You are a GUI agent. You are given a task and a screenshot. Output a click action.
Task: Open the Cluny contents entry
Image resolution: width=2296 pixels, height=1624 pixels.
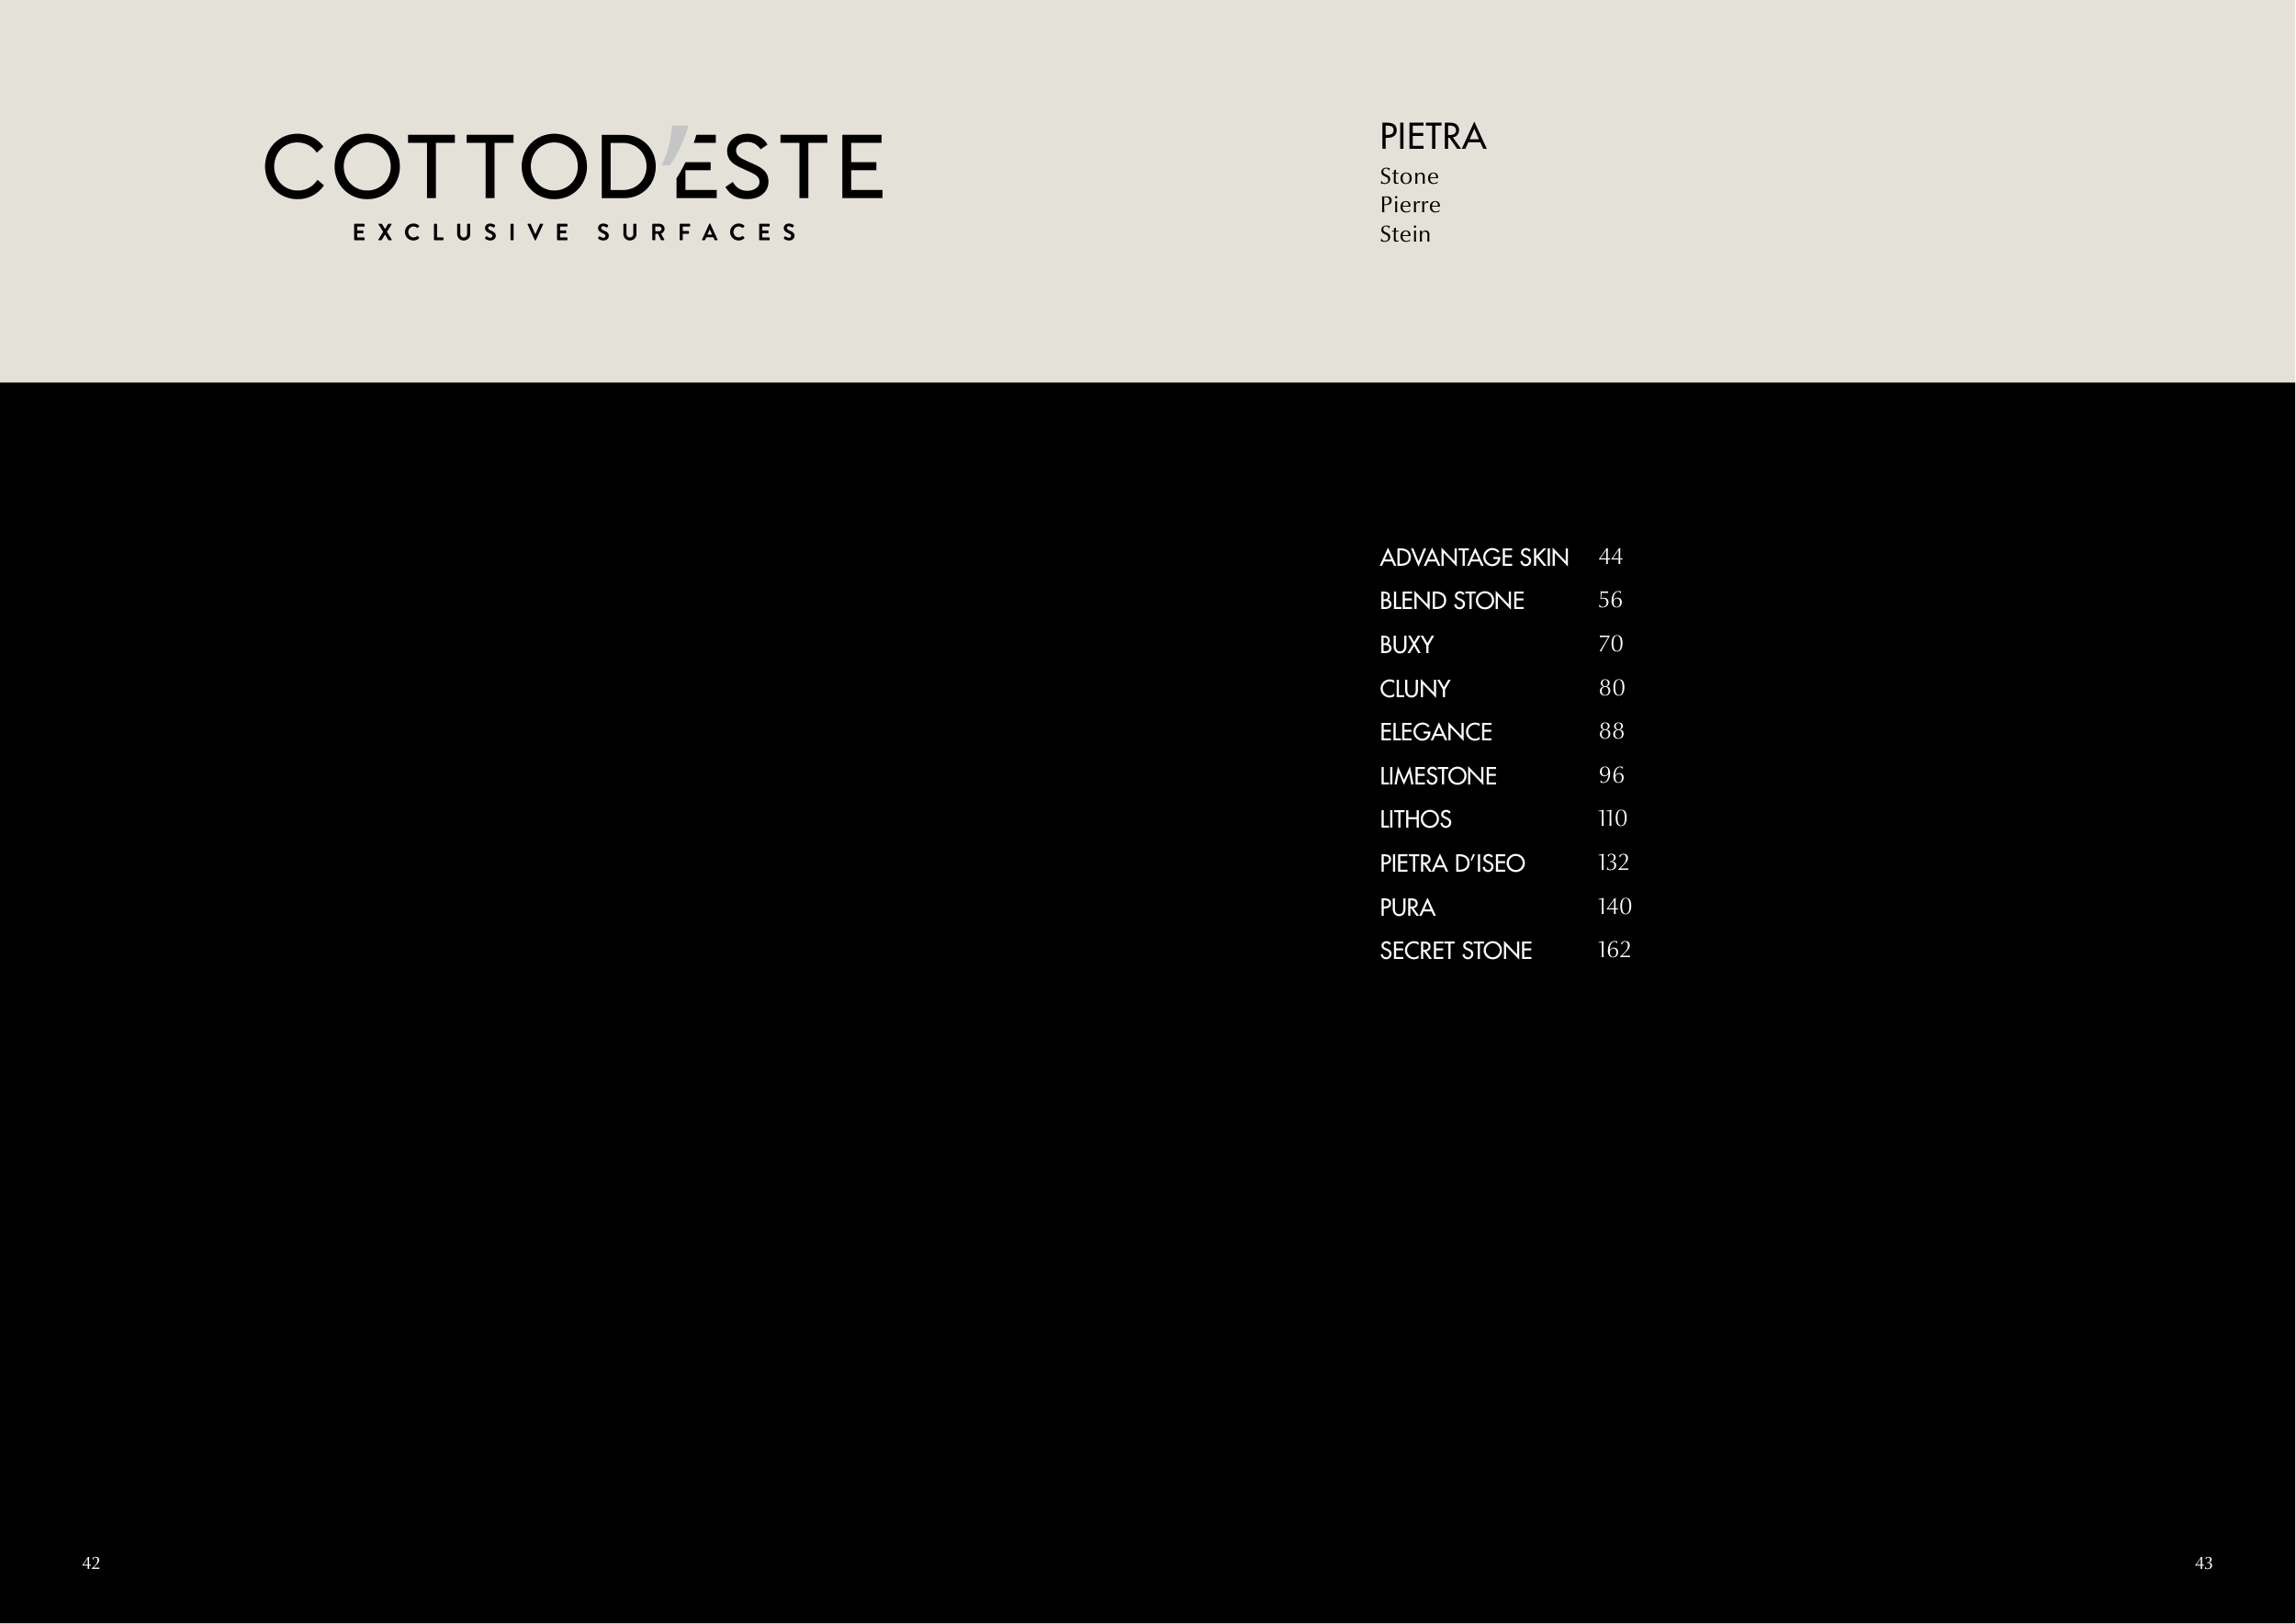coord(1414,689)
